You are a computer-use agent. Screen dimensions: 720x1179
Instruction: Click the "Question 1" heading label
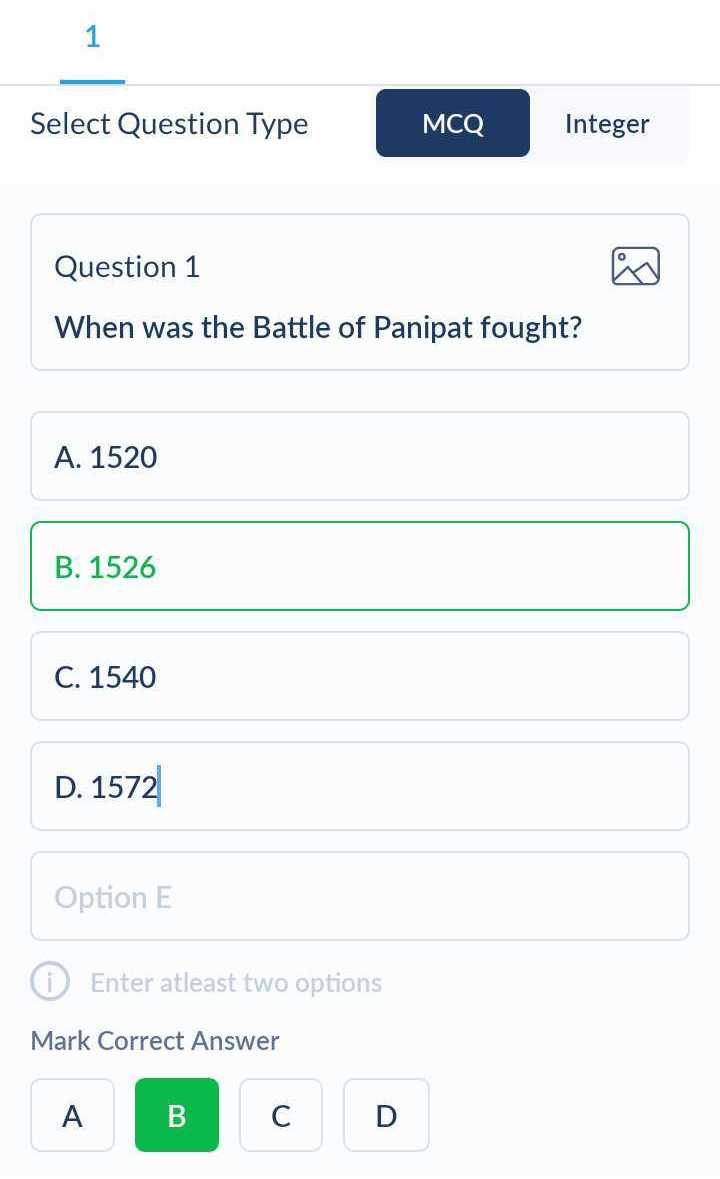coord(127,267)
